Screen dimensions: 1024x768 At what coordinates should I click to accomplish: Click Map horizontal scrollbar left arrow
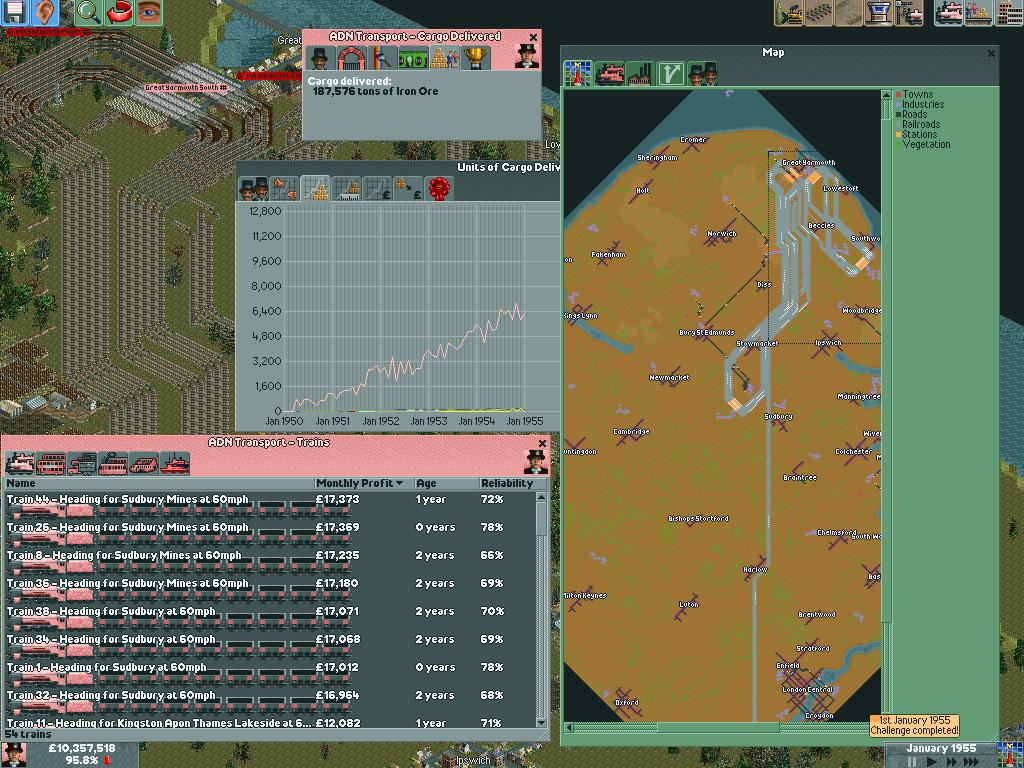click(569, 727)
